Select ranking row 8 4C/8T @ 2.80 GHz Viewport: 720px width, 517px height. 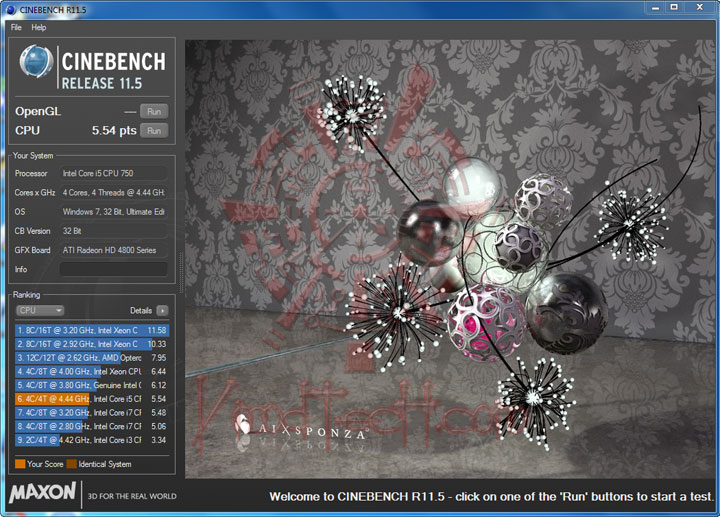pyautogui.click(x=92, y=427)
